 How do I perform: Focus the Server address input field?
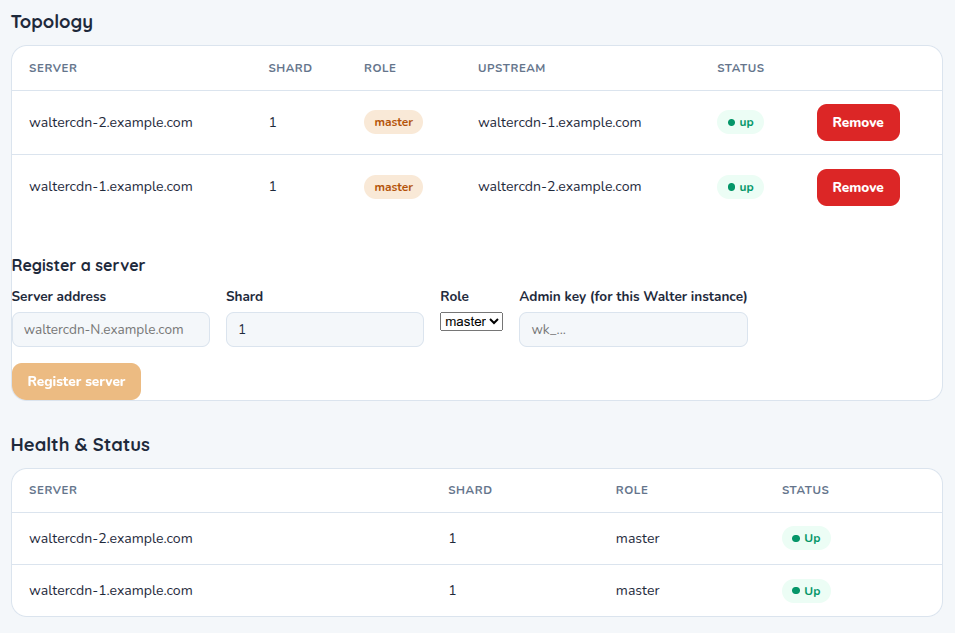111,330
